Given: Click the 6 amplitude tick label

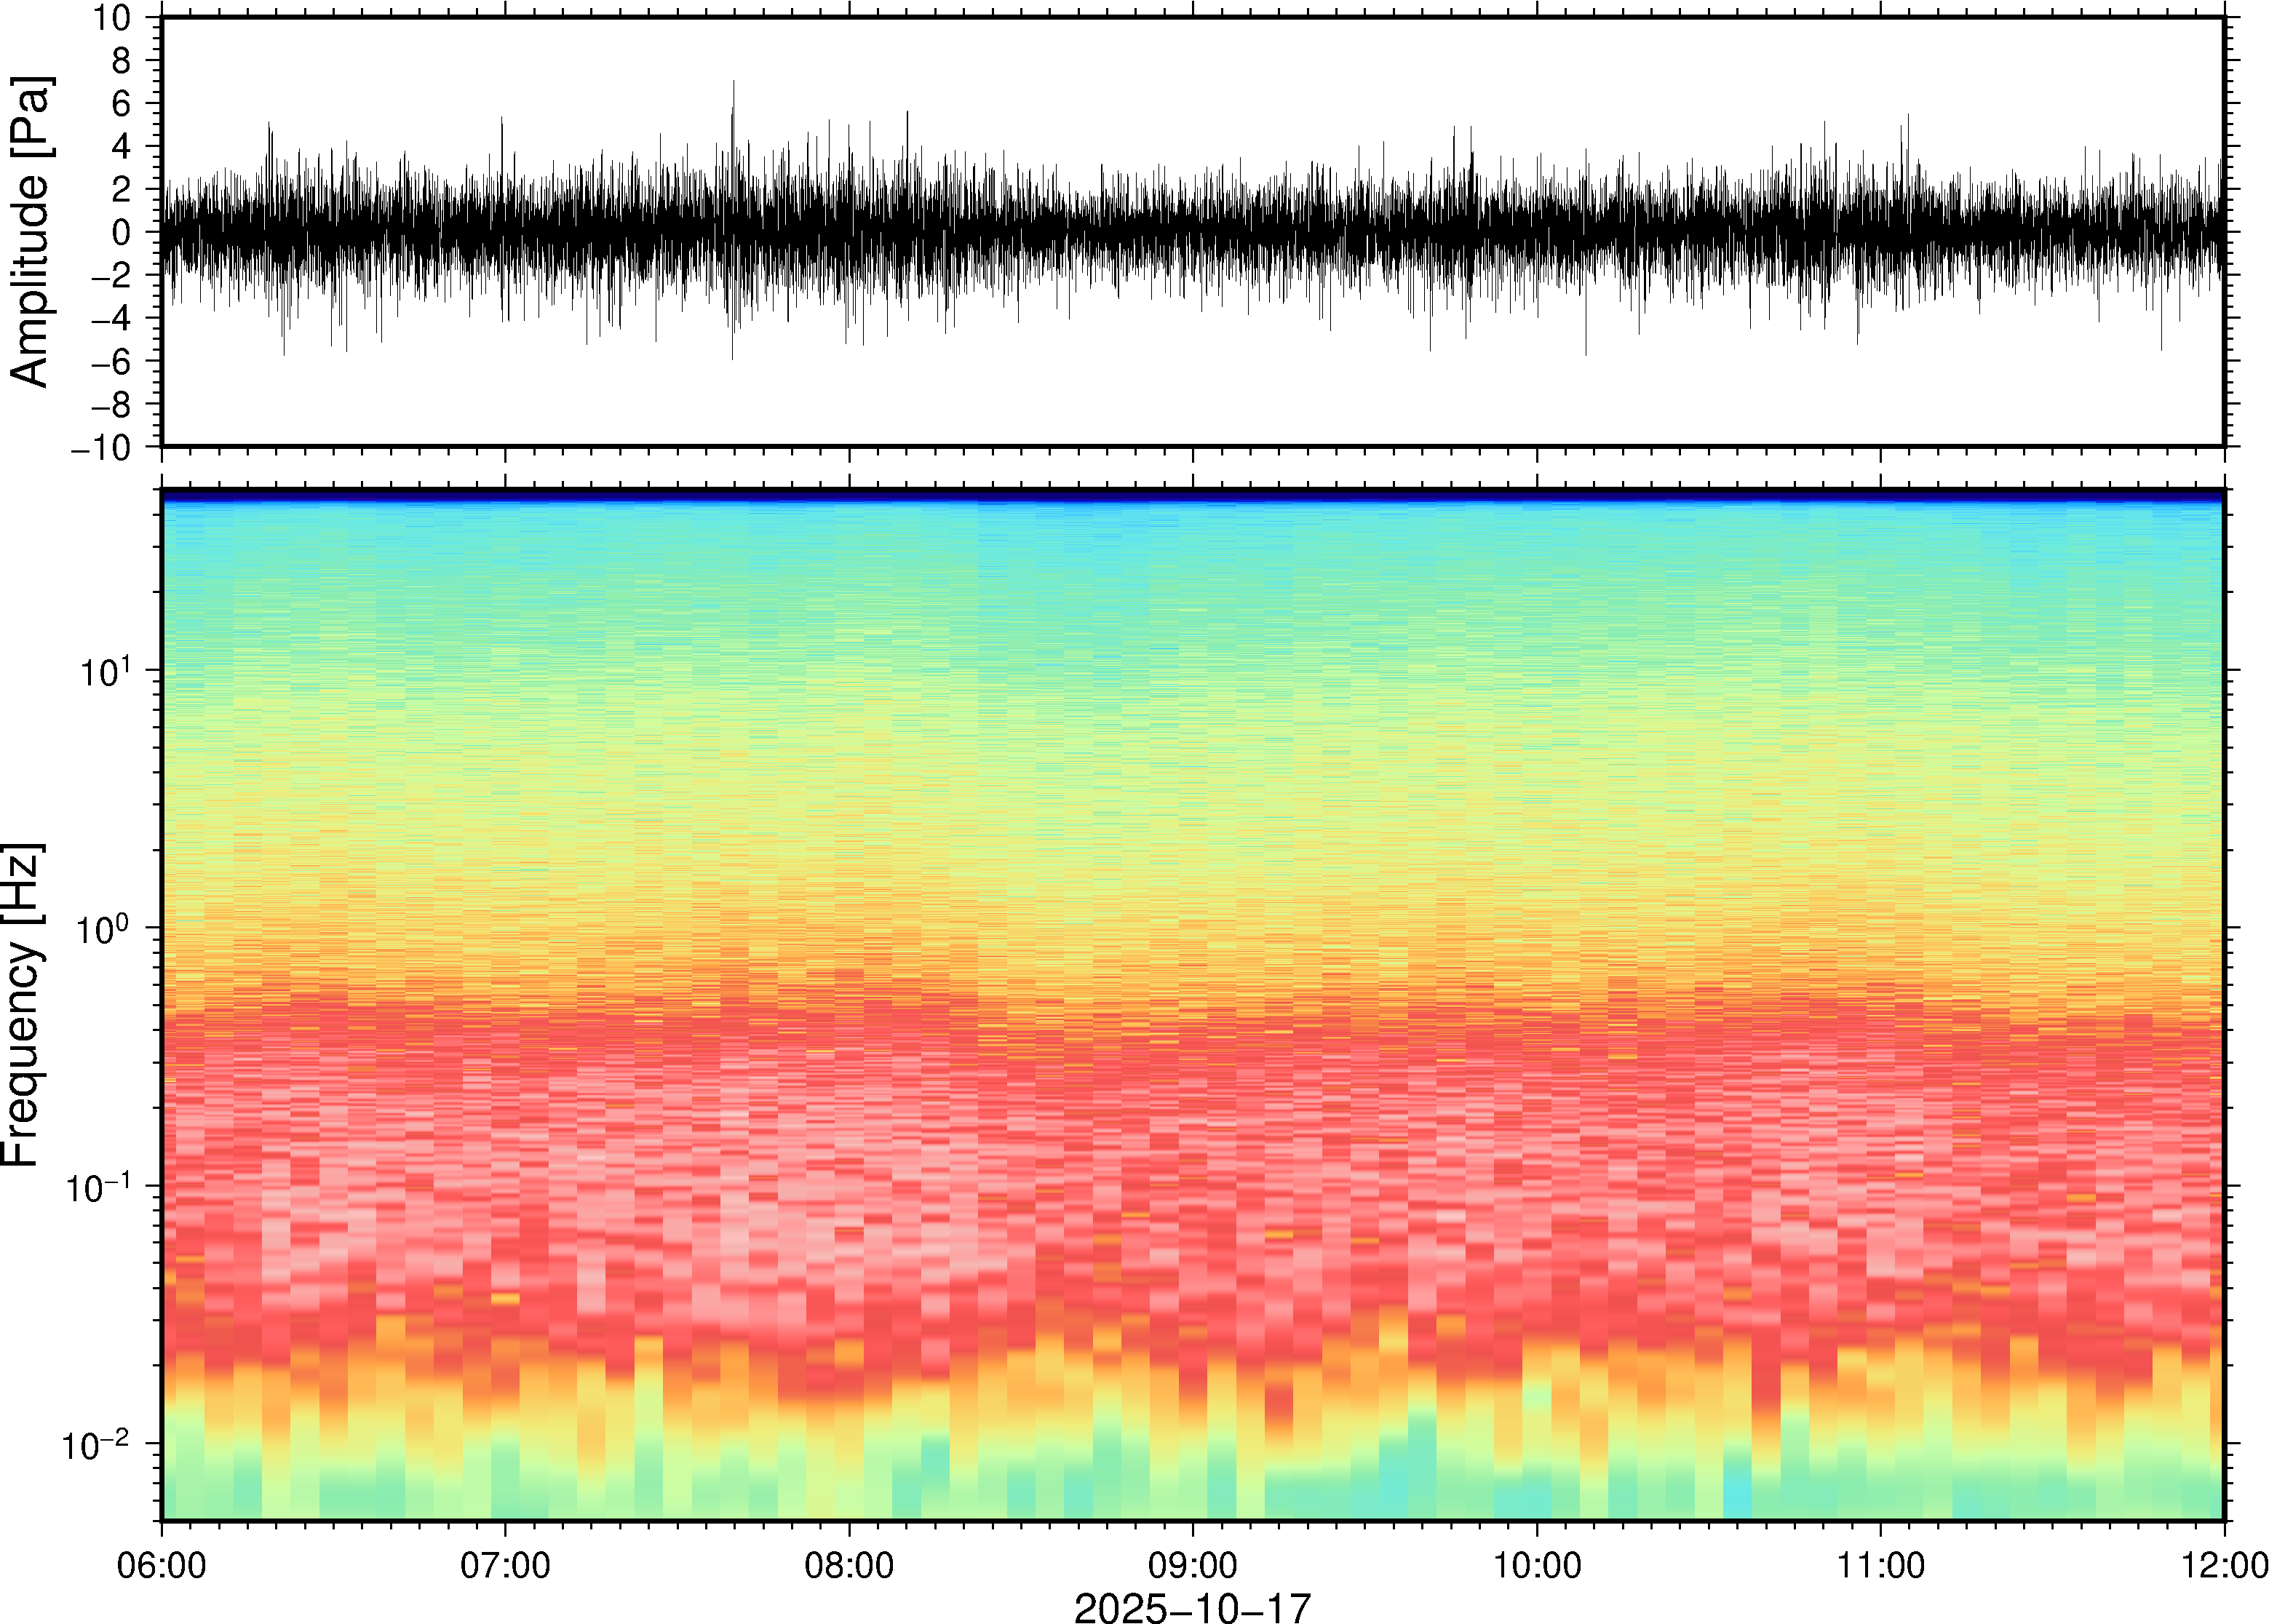Looking at the screenshot, I should click(122, 104).
